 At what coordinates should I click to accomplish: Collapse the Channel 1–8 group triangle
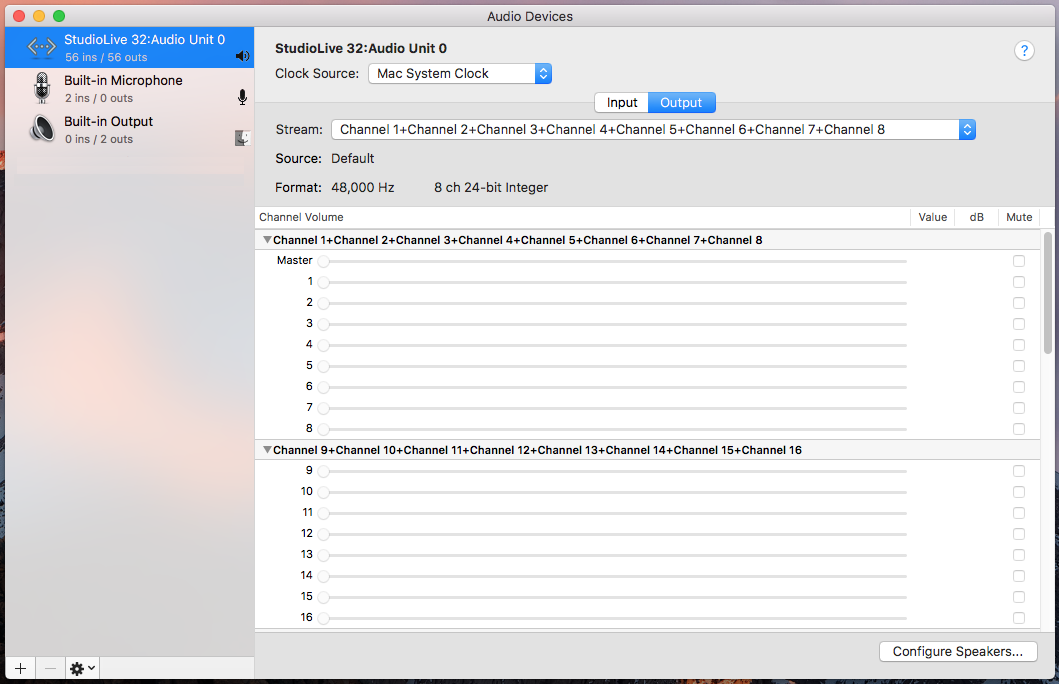point(267,240)
